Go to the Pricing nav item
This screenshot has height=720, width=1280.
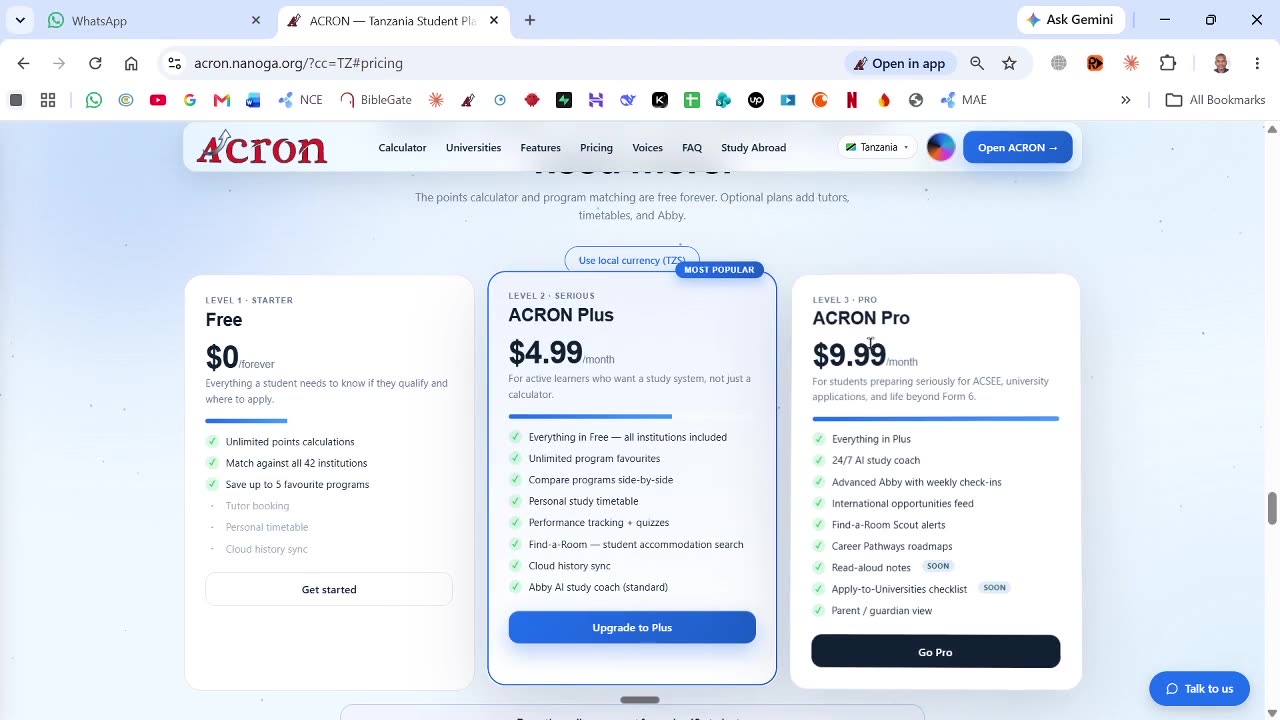[596, 148]
